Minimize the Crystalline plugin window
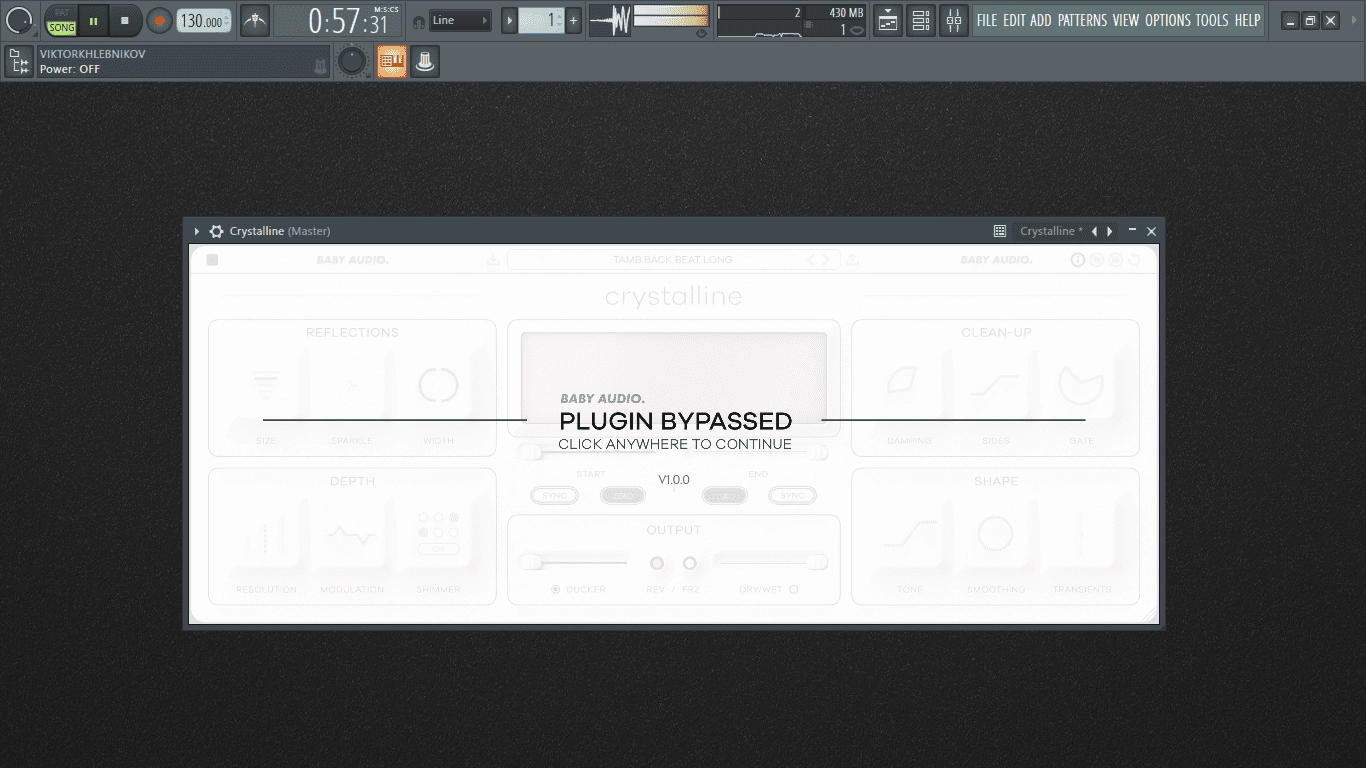 1132,230
